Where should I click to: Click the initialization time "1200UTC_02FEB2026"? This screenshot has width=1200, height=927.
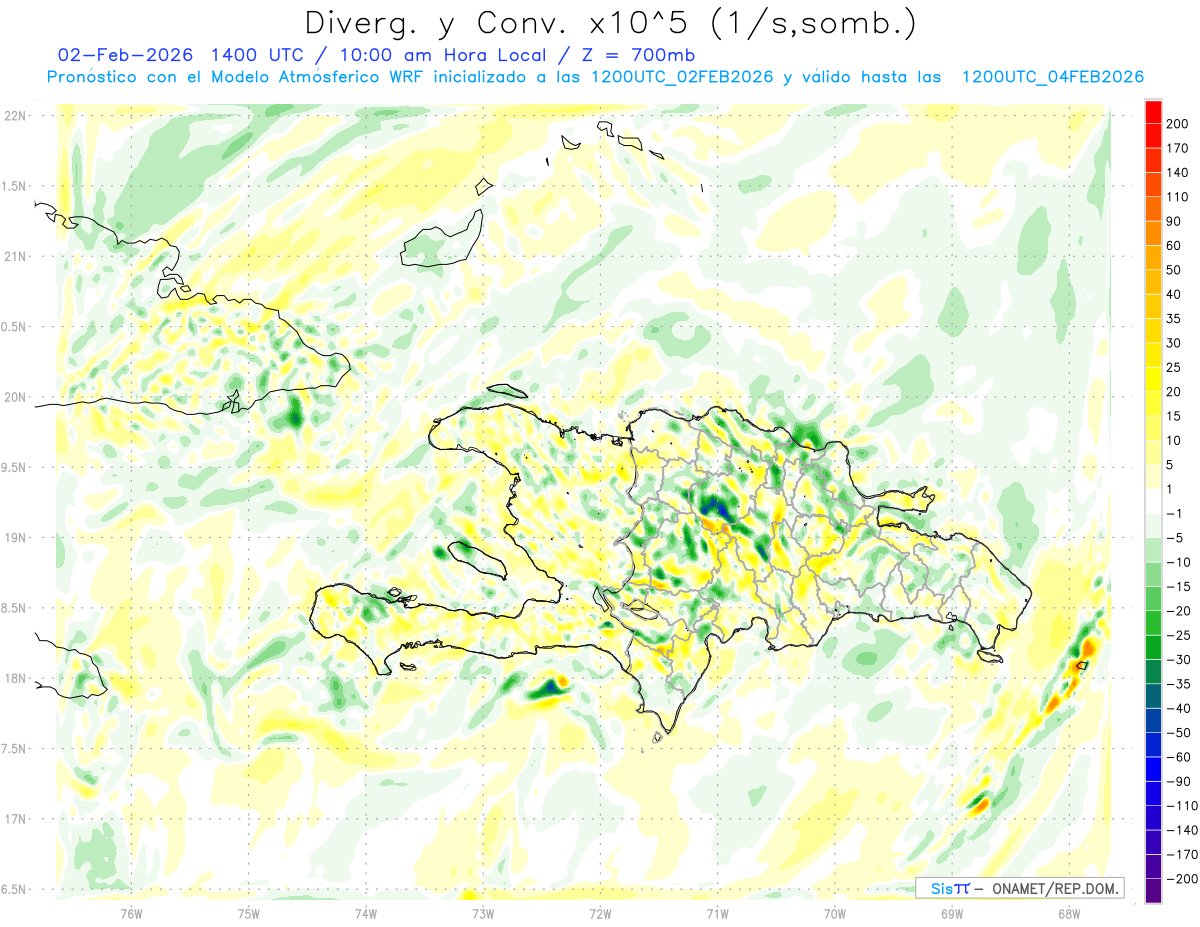pos(683,77)
